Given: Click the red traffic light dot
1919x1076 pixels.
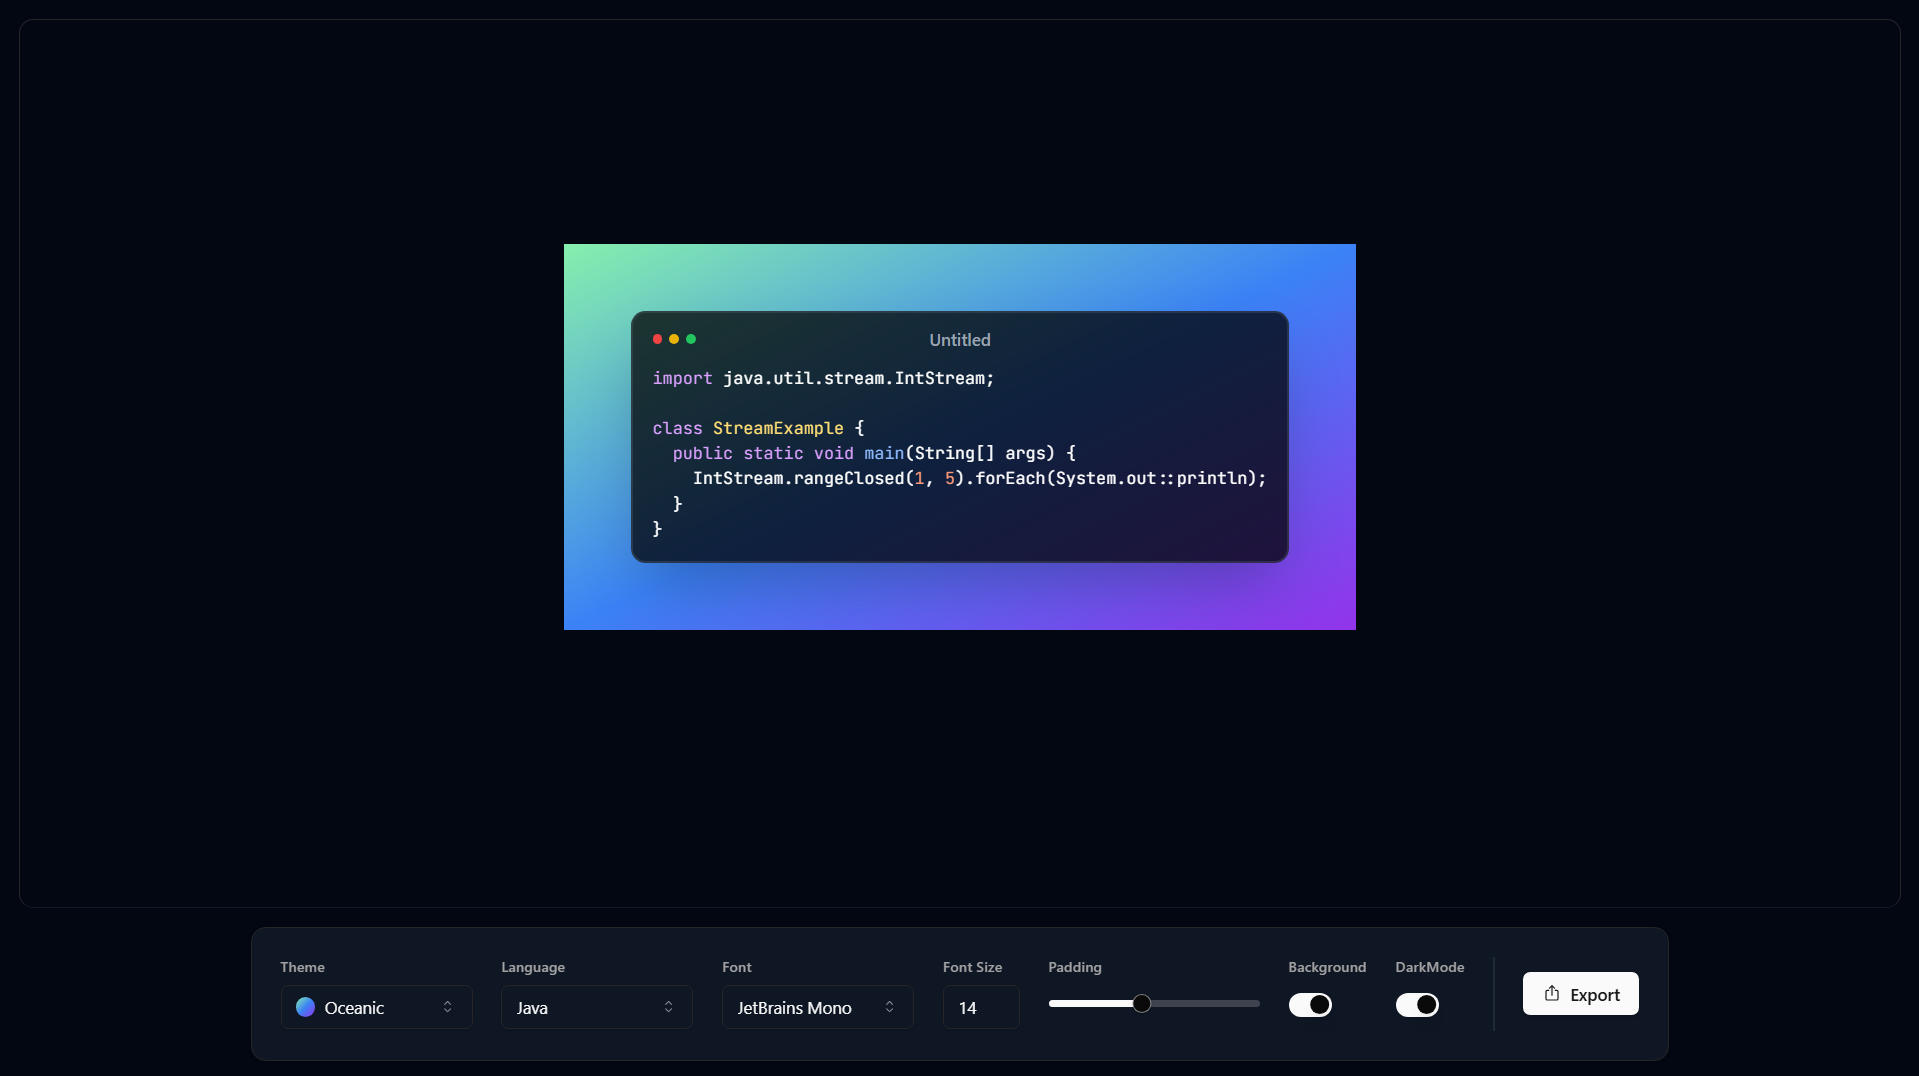Looking at the screenshot, I should click(658, 340).
